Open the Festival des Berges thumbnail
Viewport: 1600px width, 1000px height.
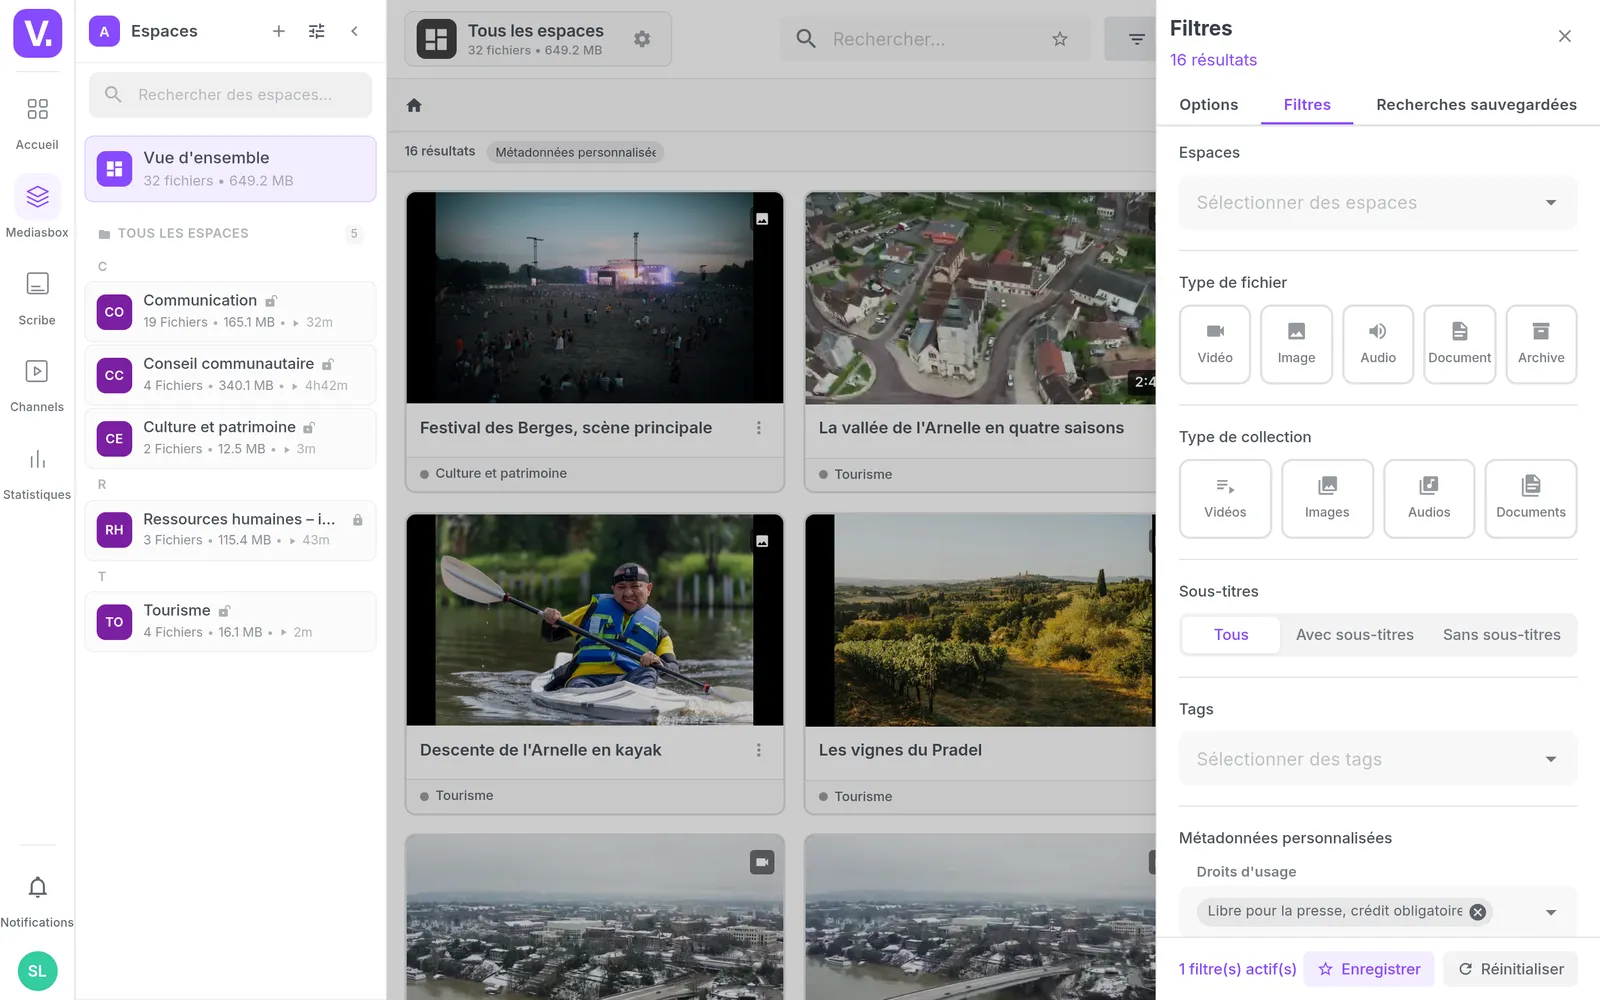click(x=595, y=298)
